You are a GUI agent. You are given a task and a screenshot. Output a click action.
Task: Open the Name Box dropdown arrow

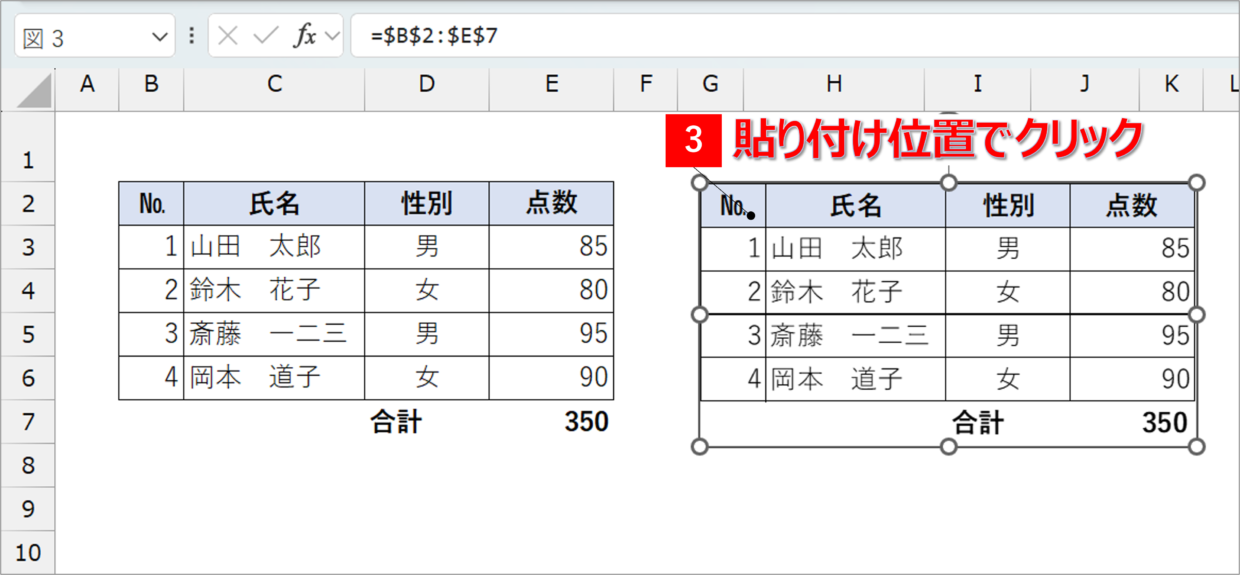pyautogui.click(x=160, y=38)
